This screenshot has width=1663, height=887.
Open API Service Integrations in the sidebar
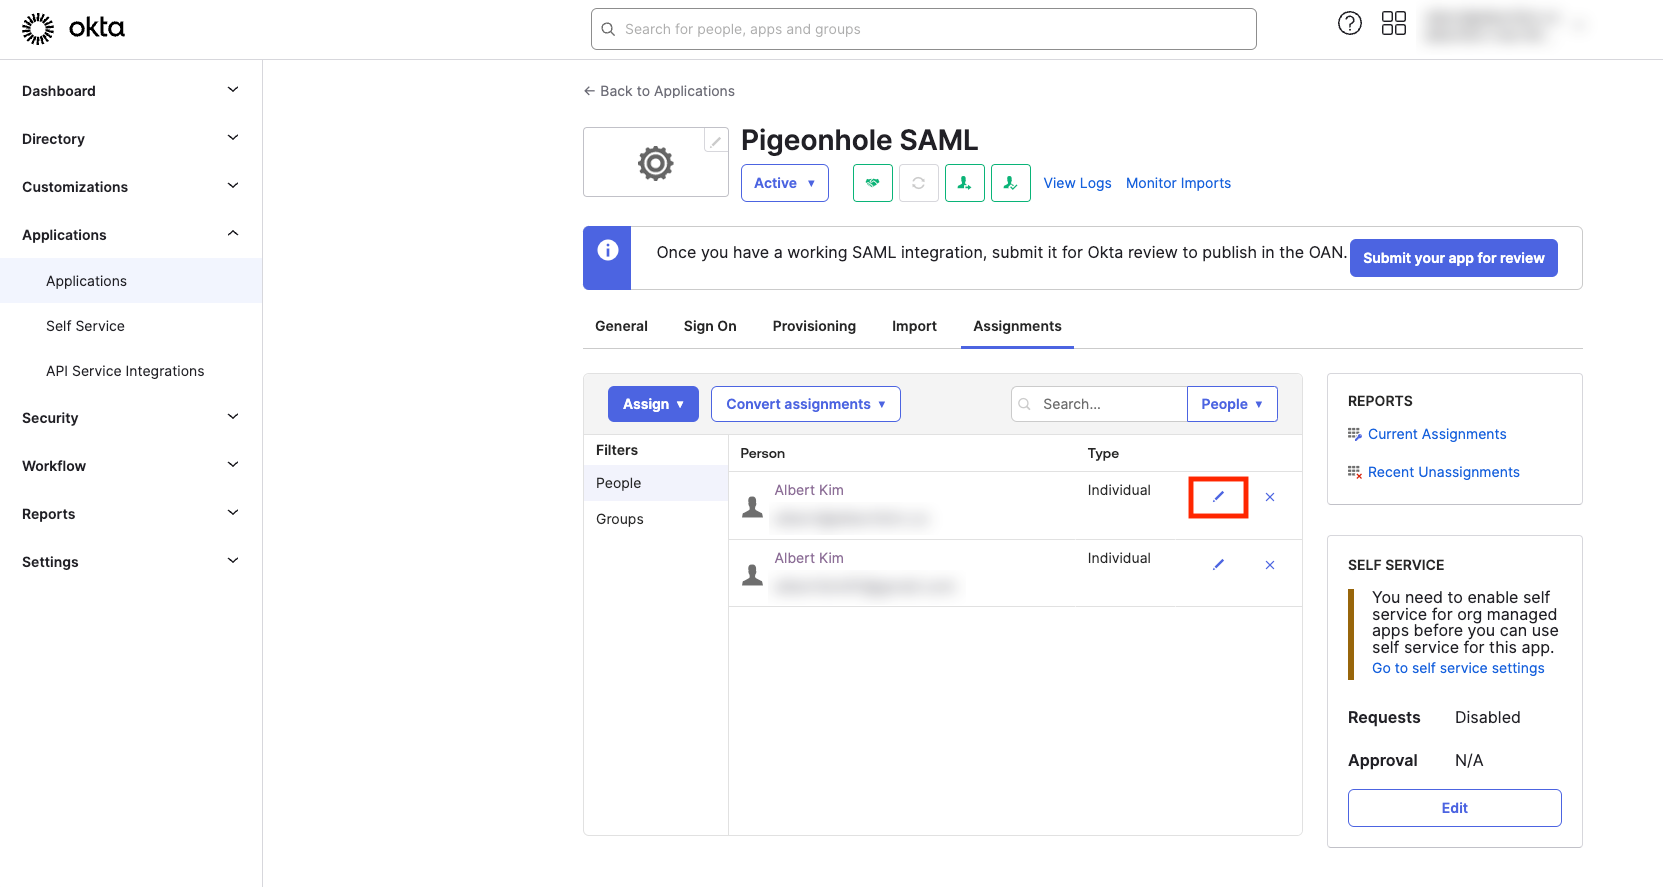coord(131,371)
